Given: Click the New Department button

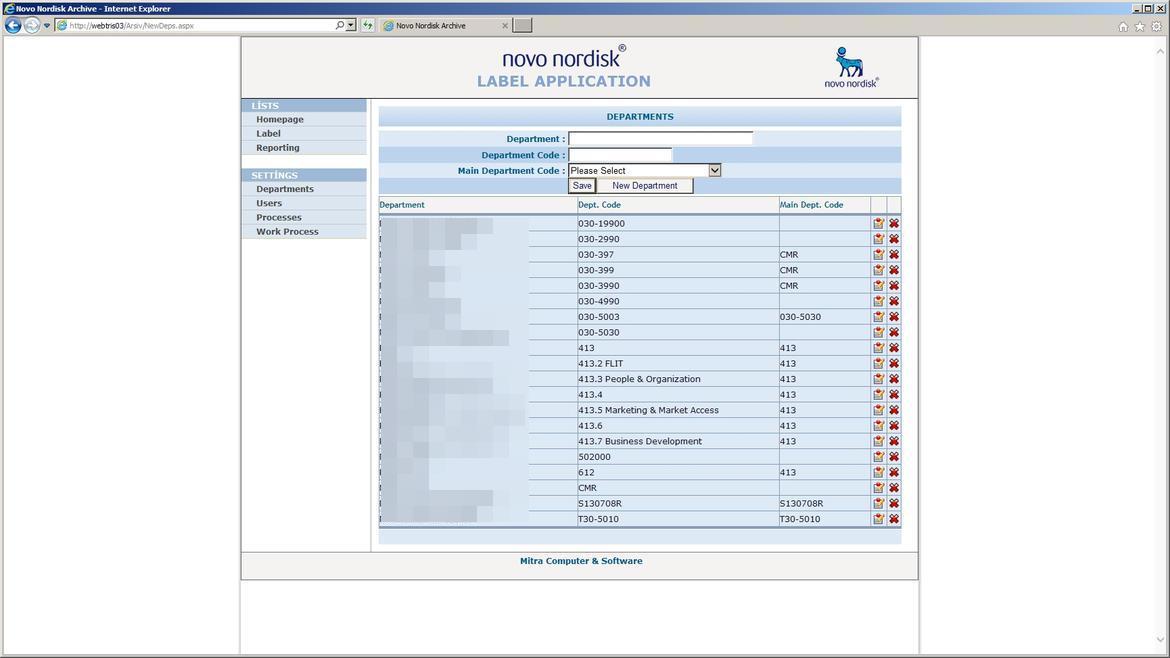Looking at the screenshot, I should coord(645,186).
